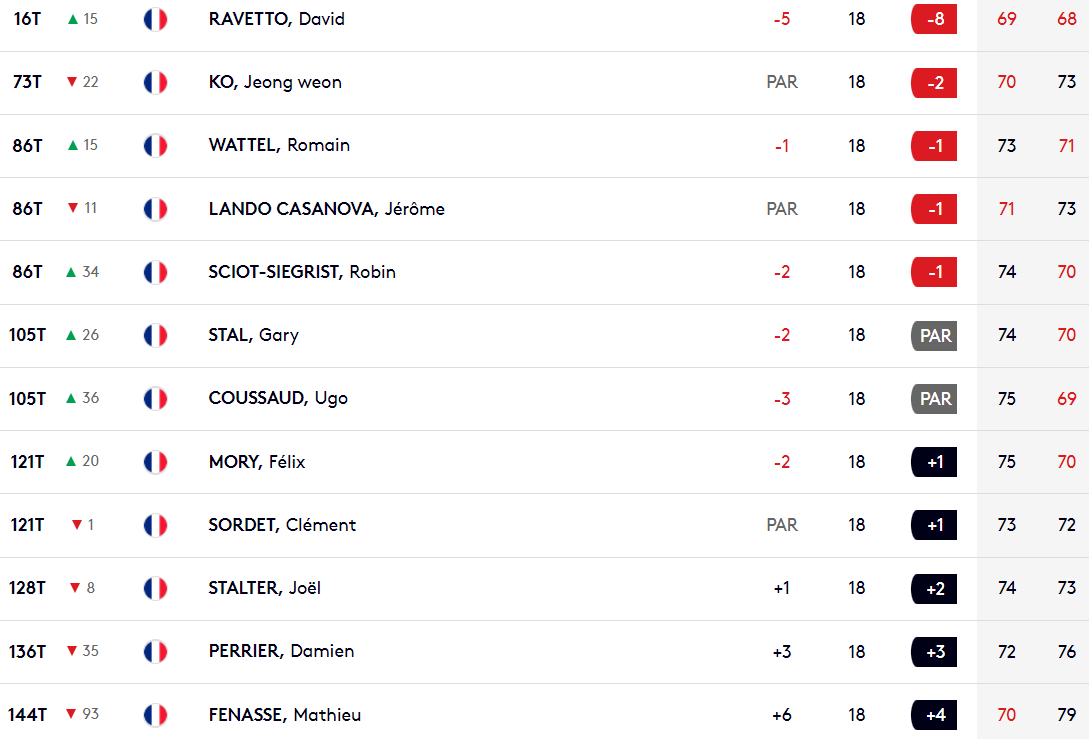1089x739 pixels.
Task: Click the flag icon next to KO, Jeong weon
Action: [156, 82]
